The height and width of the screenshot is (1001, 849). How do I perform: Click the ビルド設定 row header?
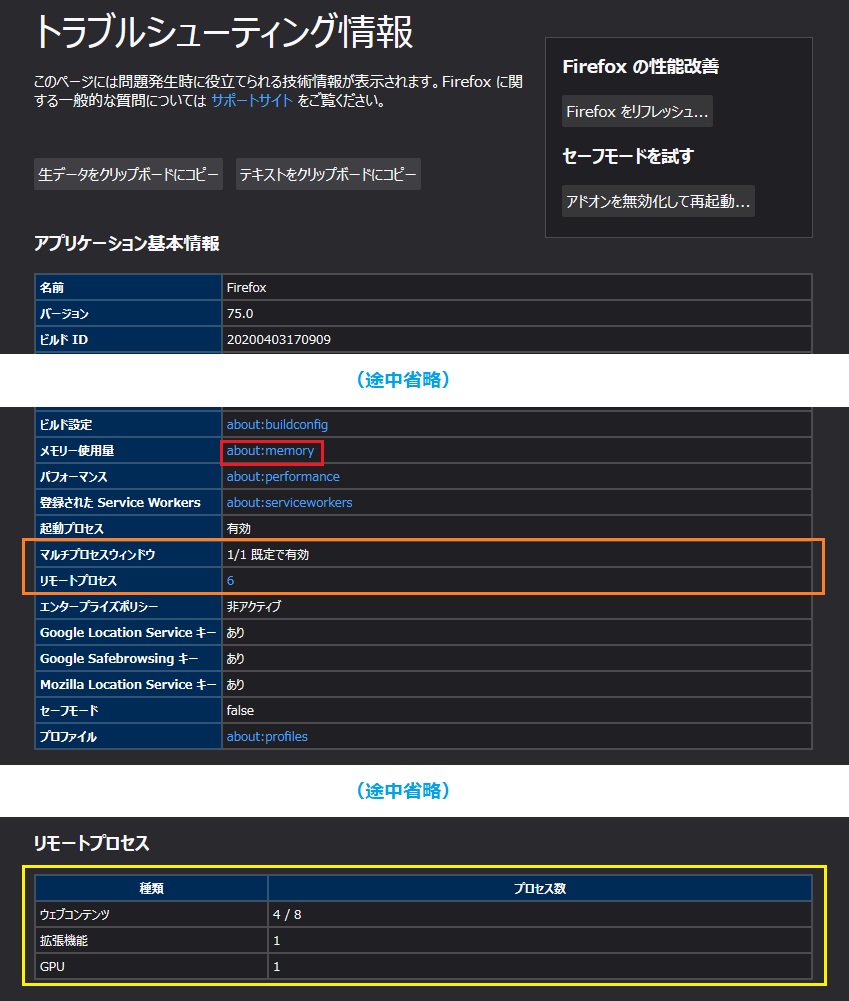point(128,425)
